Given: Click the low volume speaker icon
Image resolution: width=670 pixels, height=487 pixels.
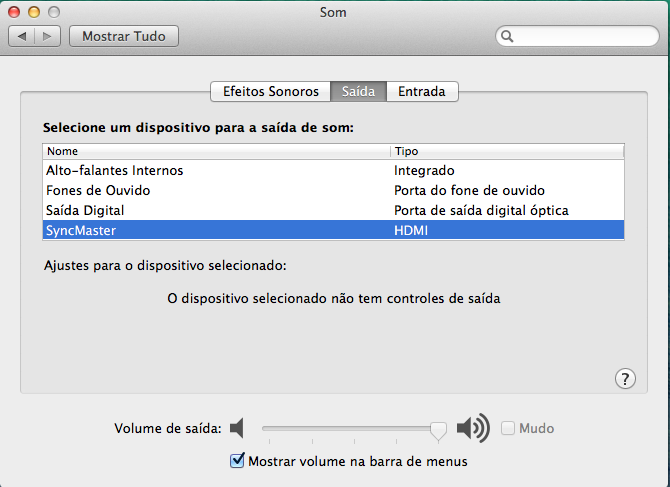Looking at the screenshot, I should [x=237, y=429].
